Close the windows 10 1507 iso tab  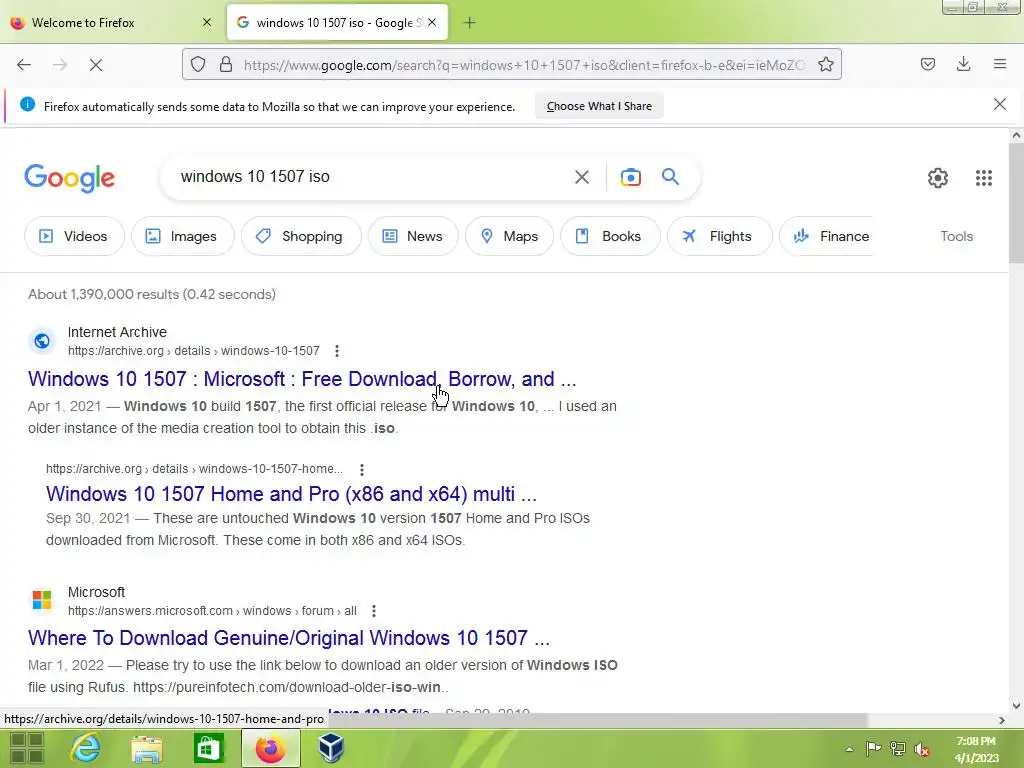click(432, 22)
